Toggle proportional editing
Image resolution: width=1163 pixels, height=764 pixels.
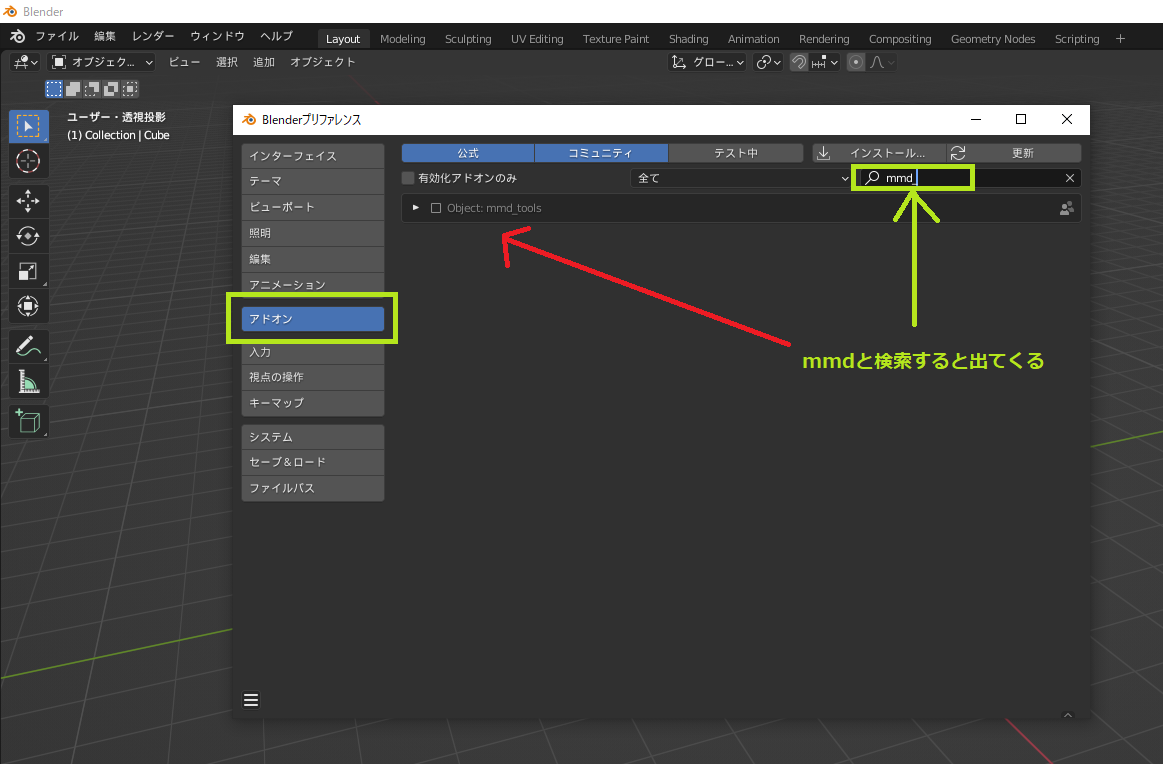856,62
